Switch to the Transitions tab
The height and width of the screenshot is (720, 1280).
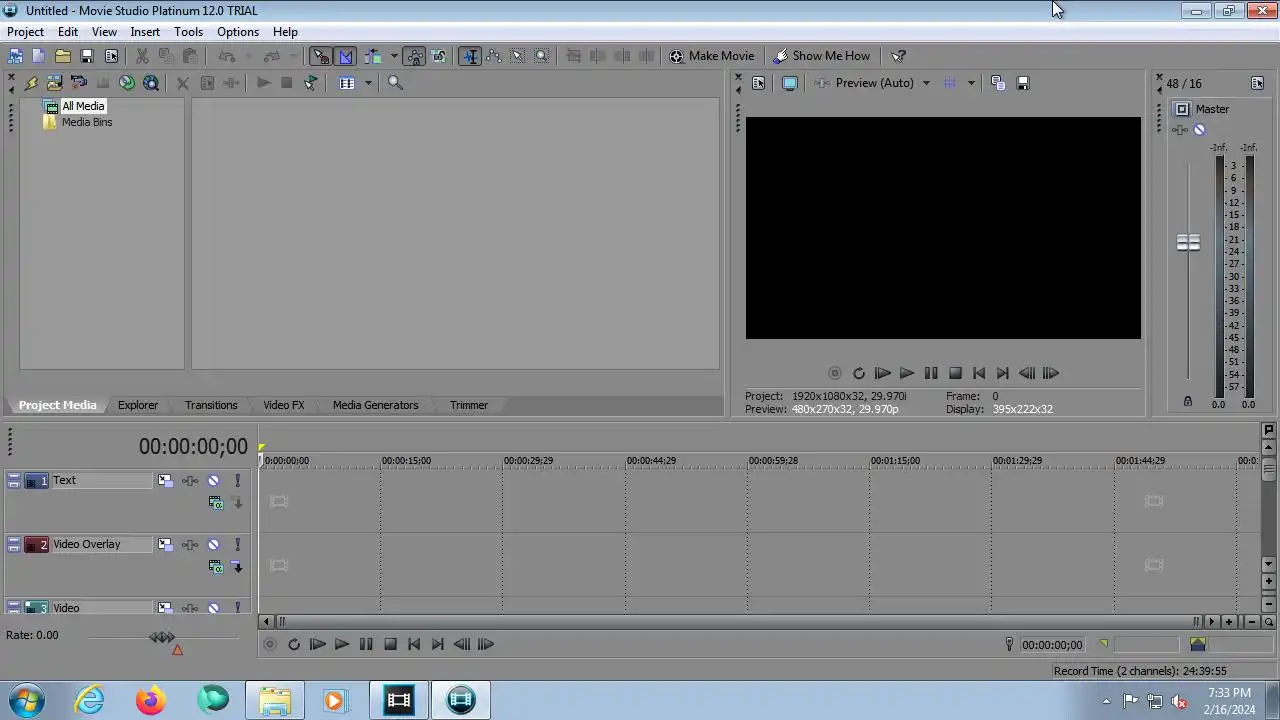211,405
